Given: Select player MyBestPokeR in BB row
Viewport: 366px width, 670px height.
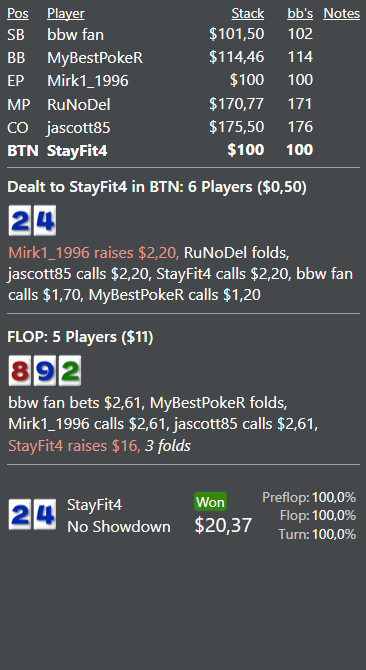Looking at the screenshot, I should tap(95, 57).
